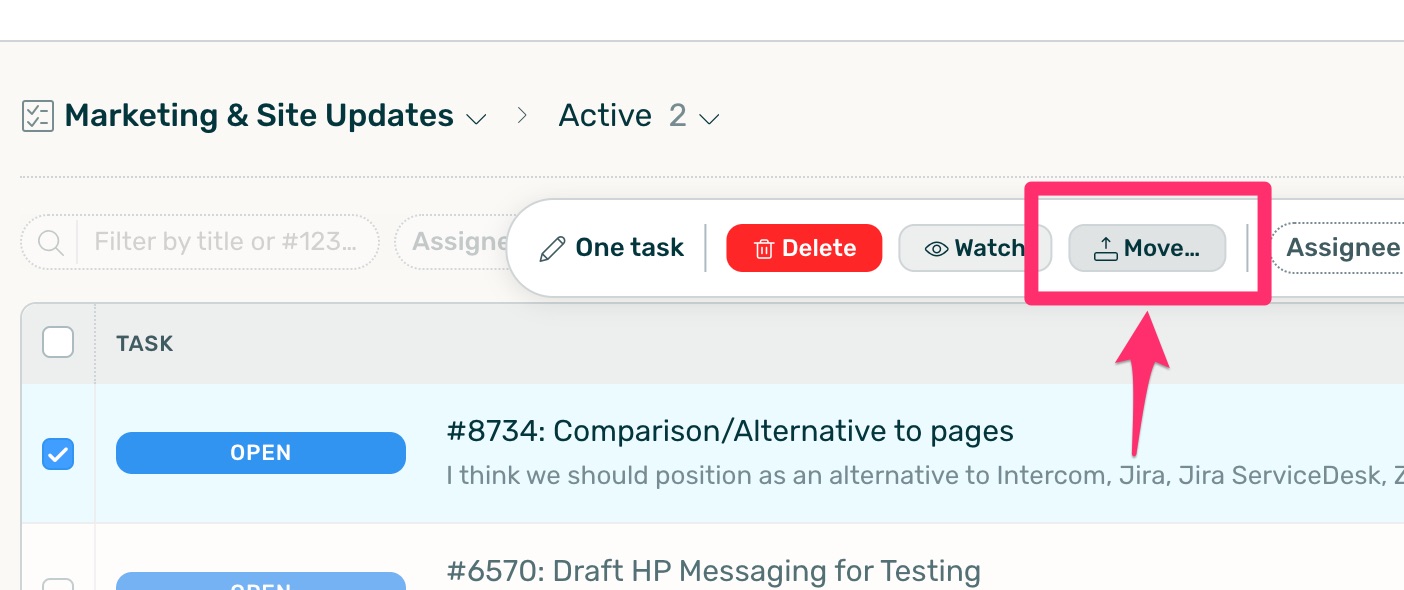Uncheck the checkbox for task #8734
The width and height of the screenshot is (1404, 590).
click(58, 454)
